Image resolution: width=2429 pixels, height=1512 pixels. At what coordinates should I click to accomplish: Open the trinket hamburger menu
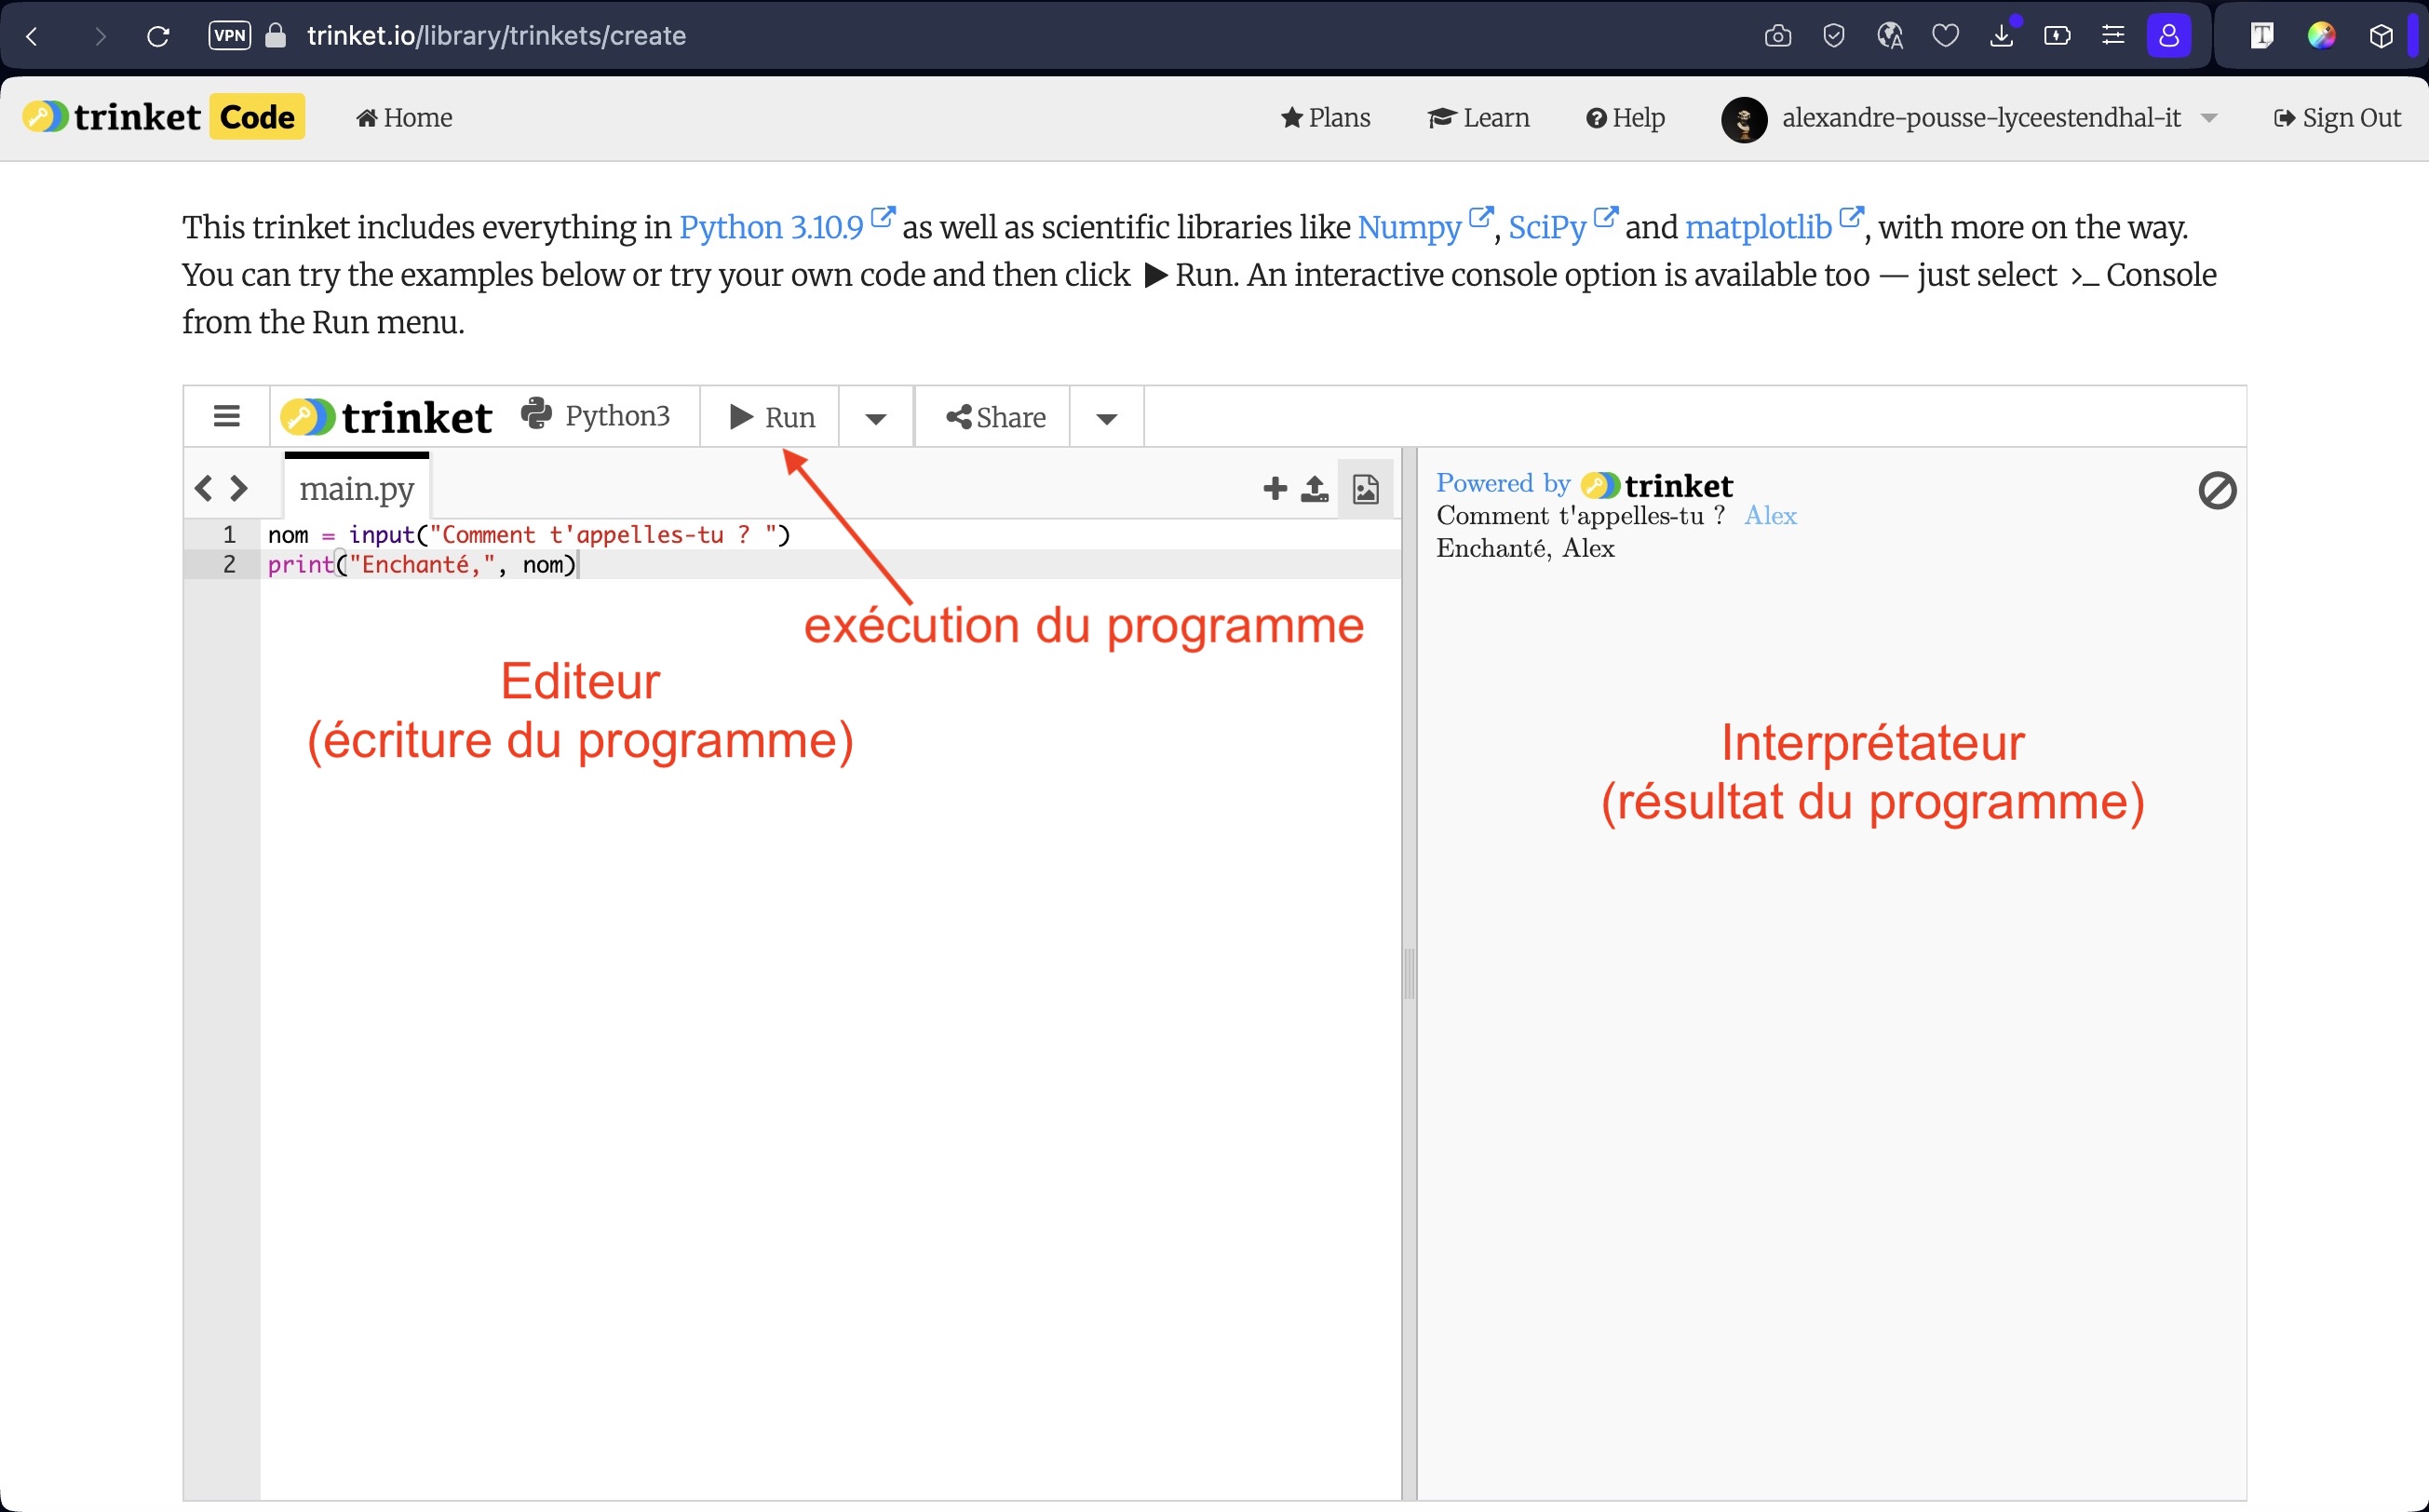227,416
